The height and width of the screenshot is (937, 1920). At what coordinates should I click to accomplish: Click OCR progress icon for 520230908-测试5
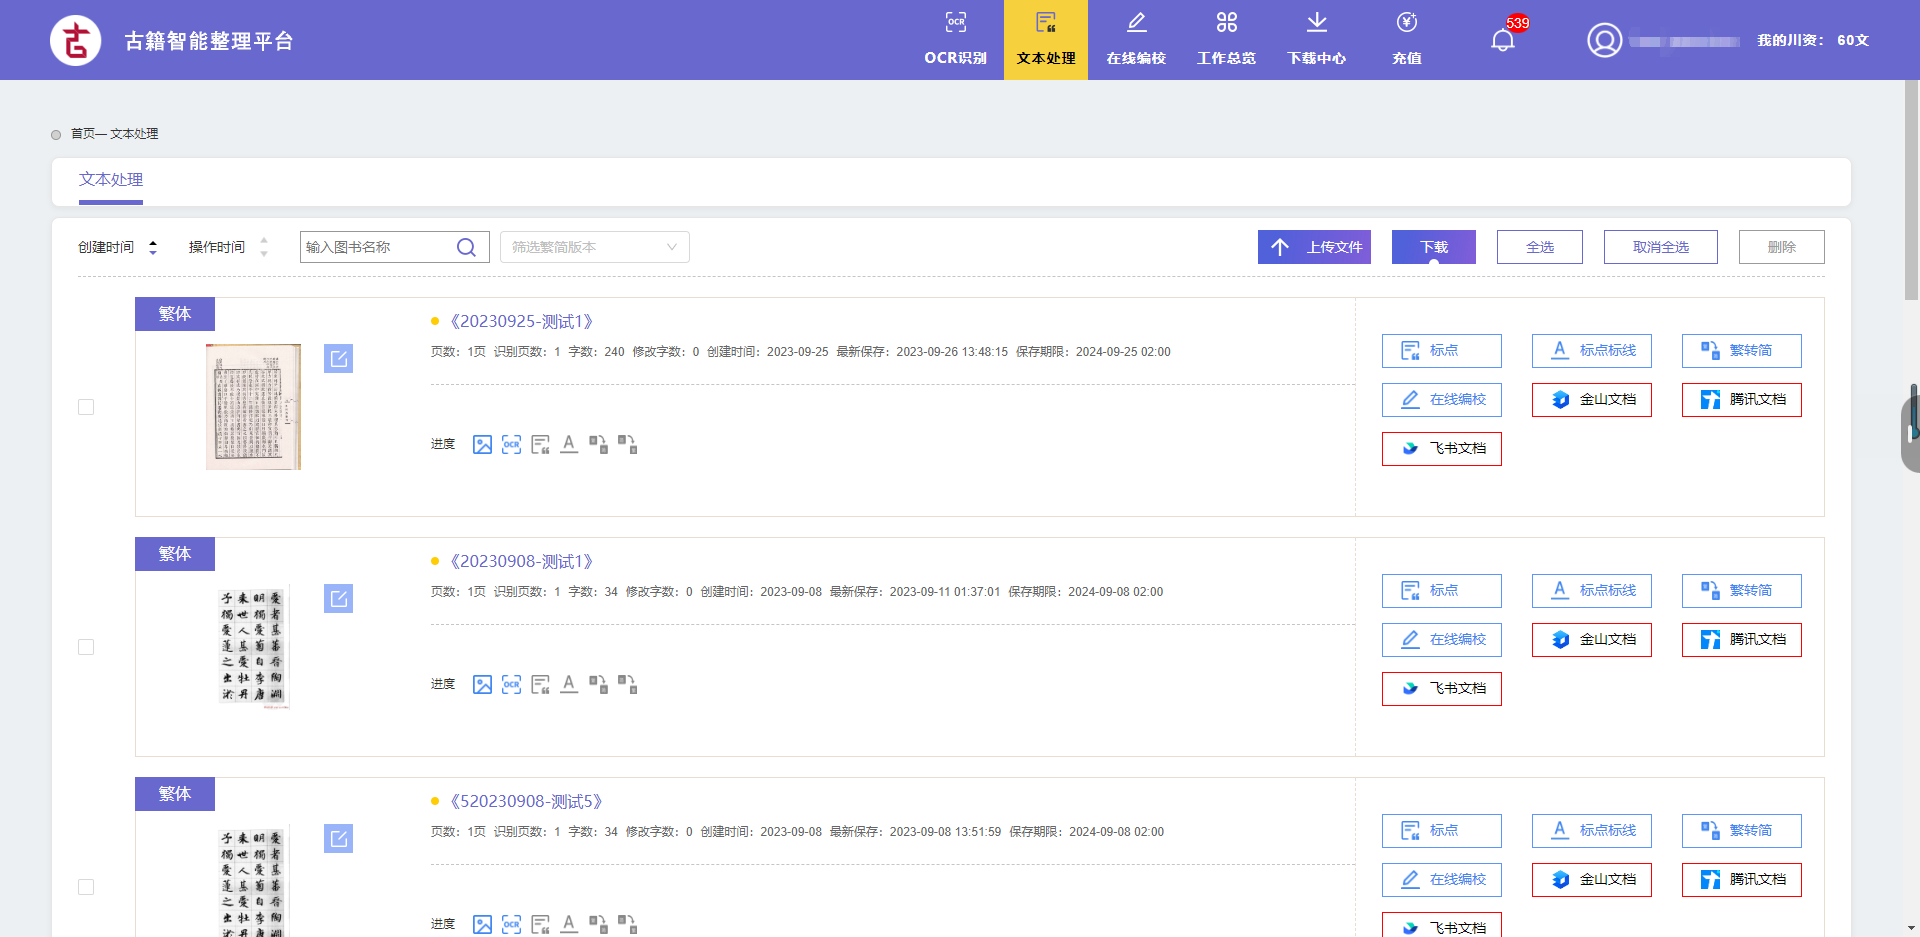[511, 924]
